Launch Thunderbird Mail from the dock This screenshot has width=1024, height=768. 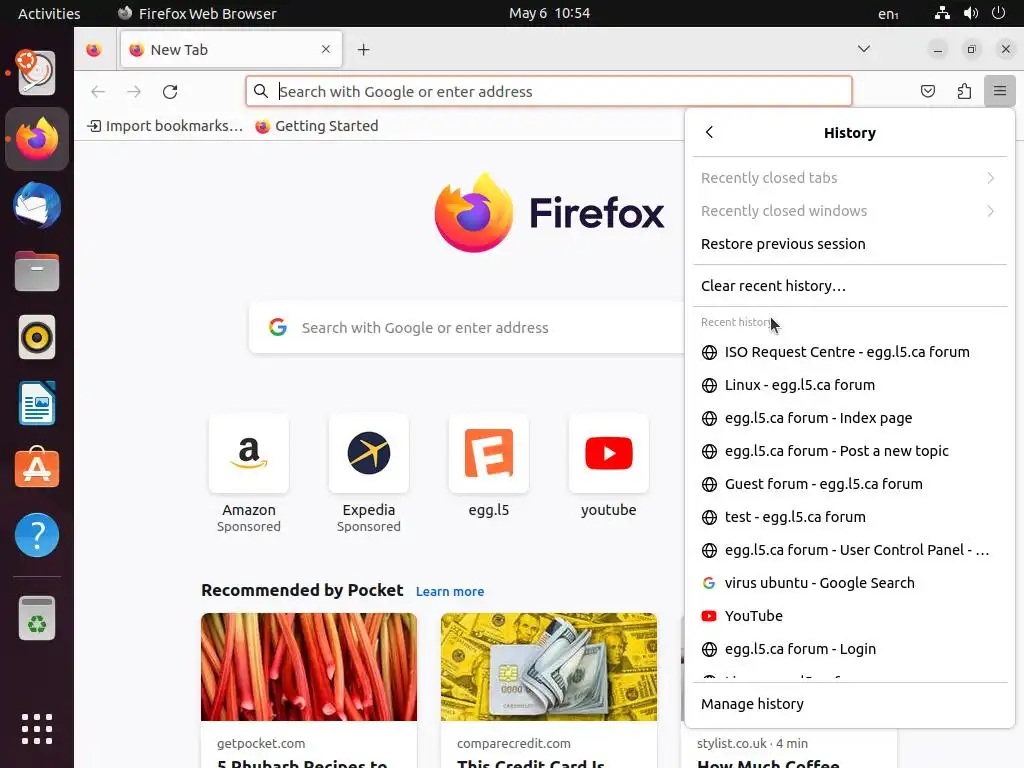tap(37, 206)
